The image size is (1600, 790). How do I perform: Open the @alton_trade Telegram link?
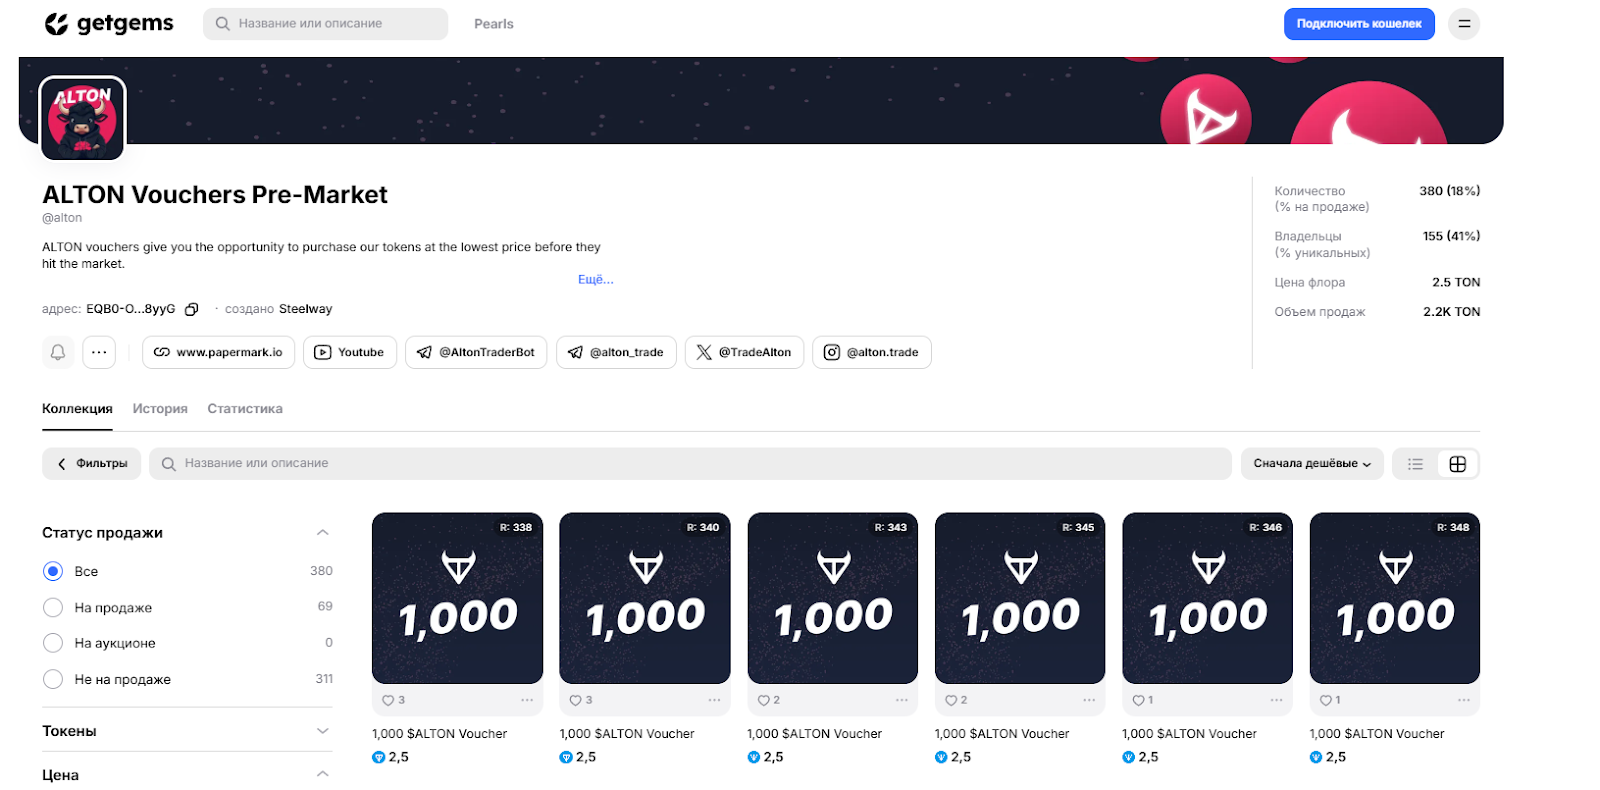616,352
